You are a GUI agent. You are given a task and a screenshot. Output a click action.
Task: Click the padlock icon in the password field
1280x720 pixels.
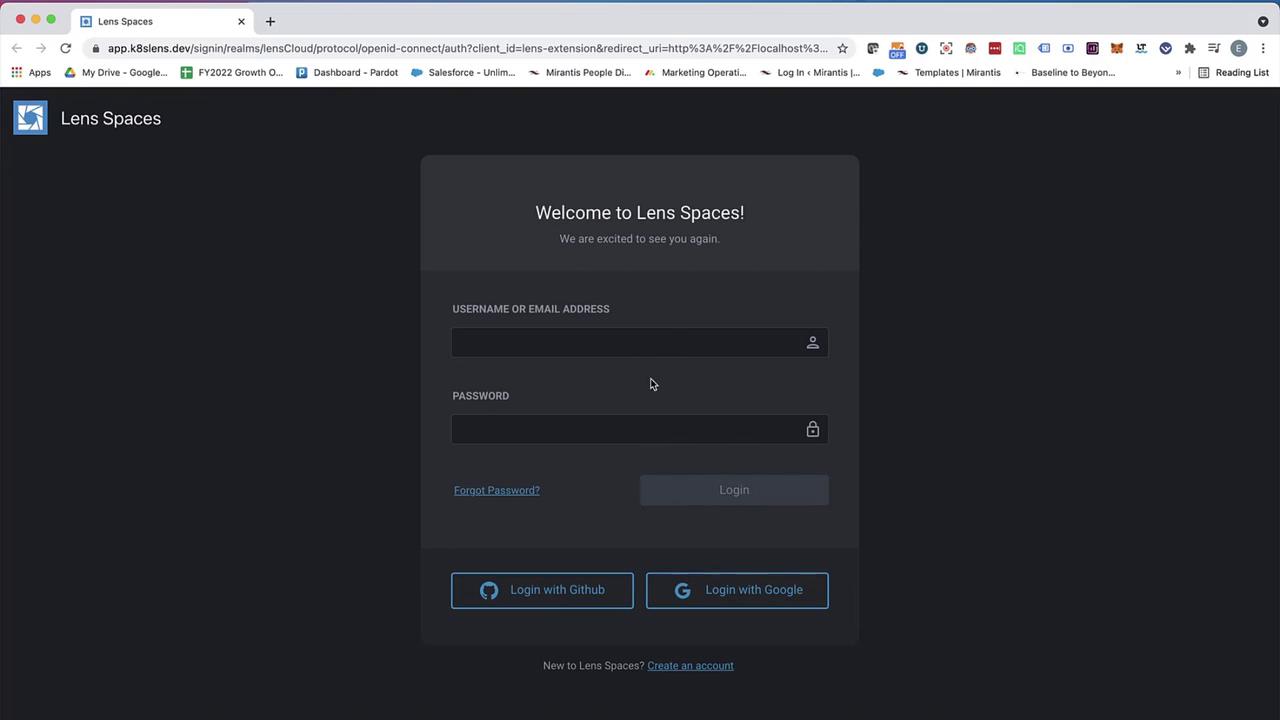813,429
